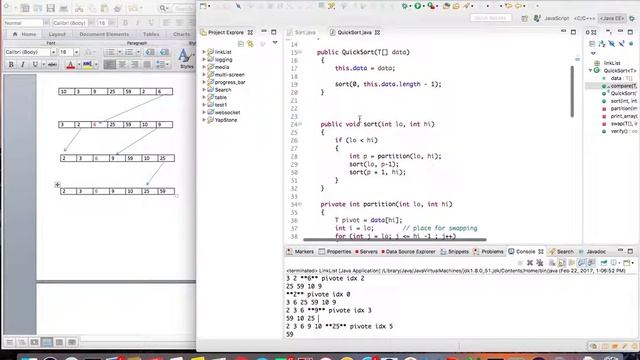
Task: Switch to the QuickSort.java editor tab
Action: tap(354, 32)
